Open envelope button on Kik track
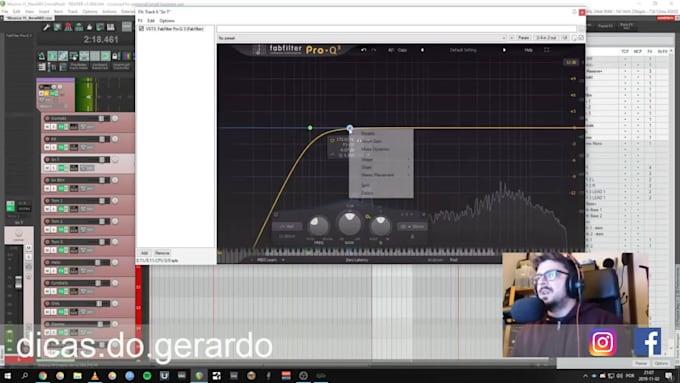 coord(74,147)
